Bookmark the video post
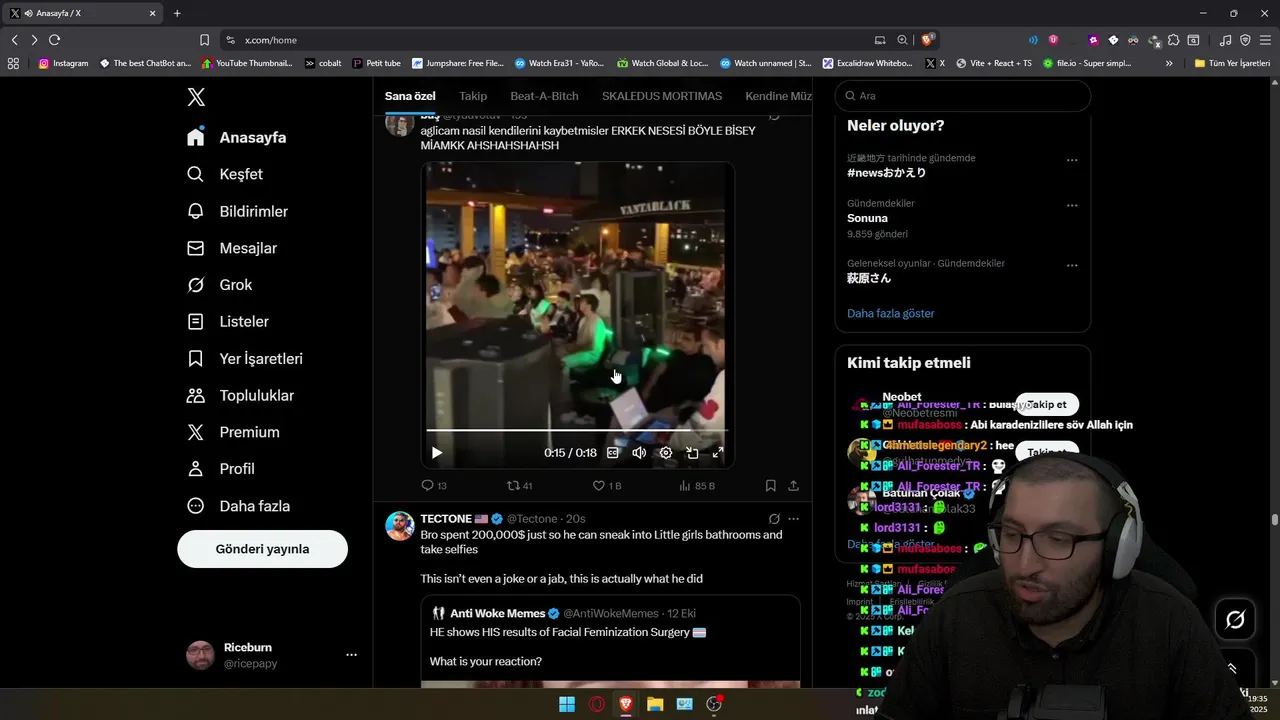1280x720 pixels. click(x=770, y=486)
